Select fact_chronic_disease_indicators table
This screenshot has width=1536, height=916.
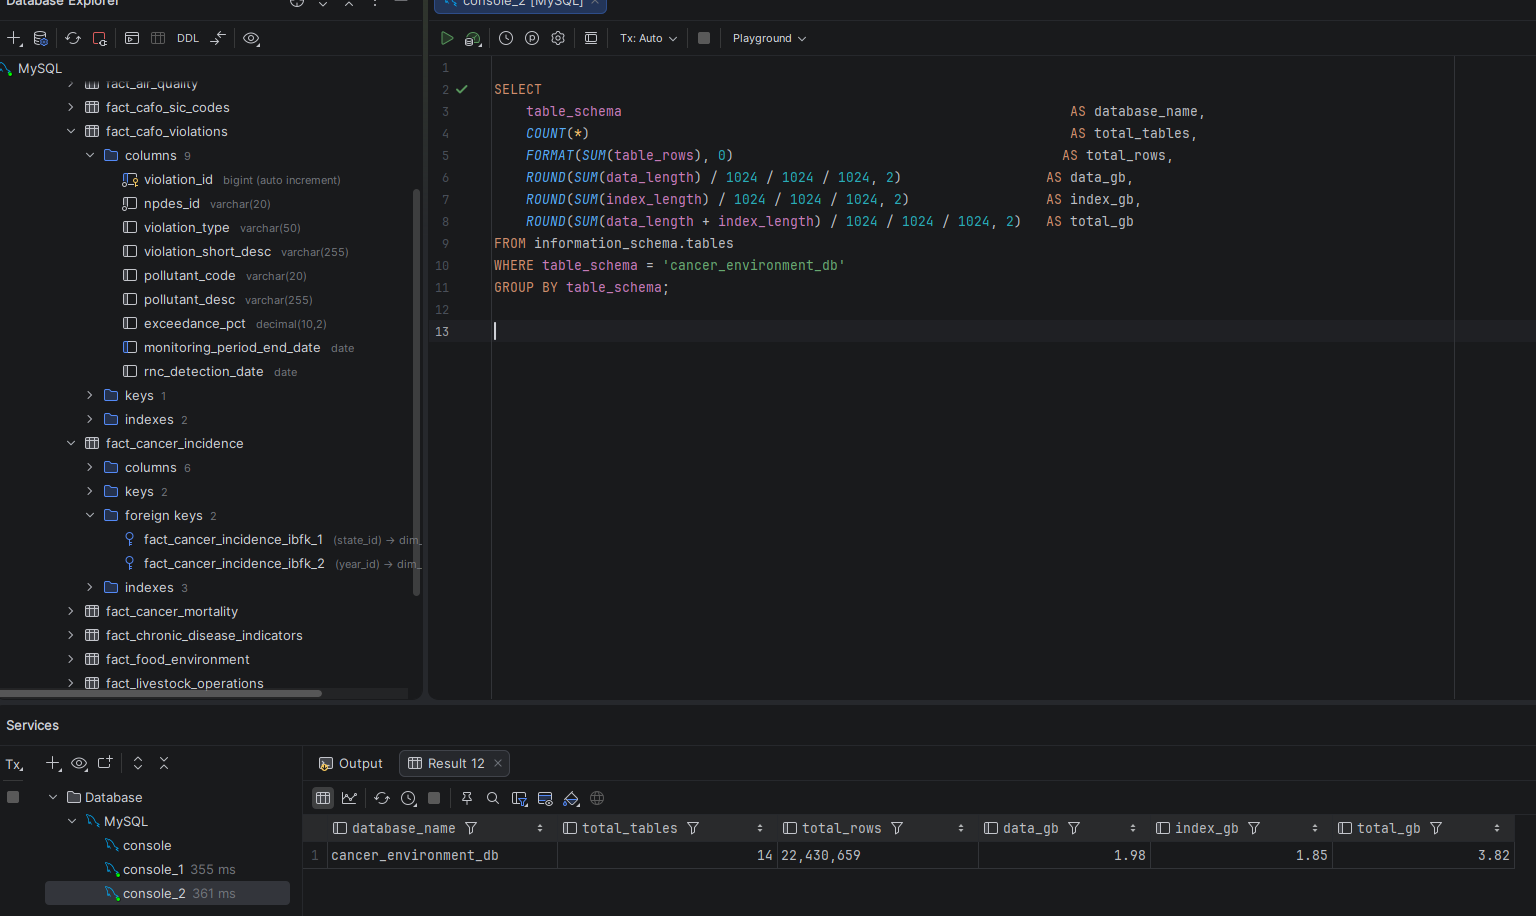pos(203,635)
